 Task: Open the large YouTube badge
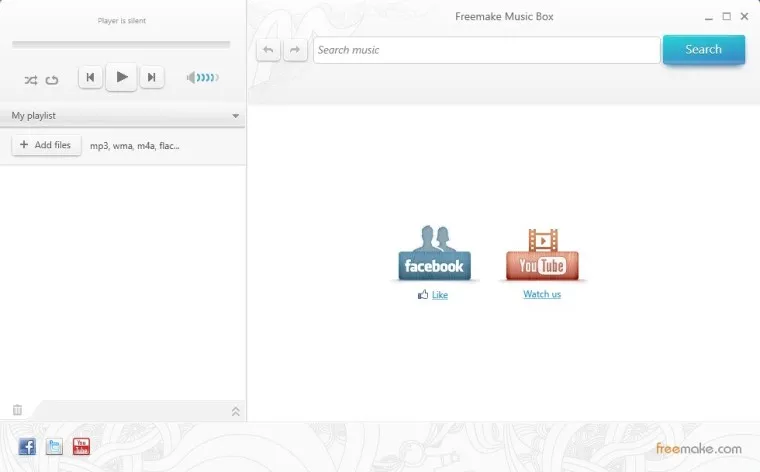[x=542, y=254]
